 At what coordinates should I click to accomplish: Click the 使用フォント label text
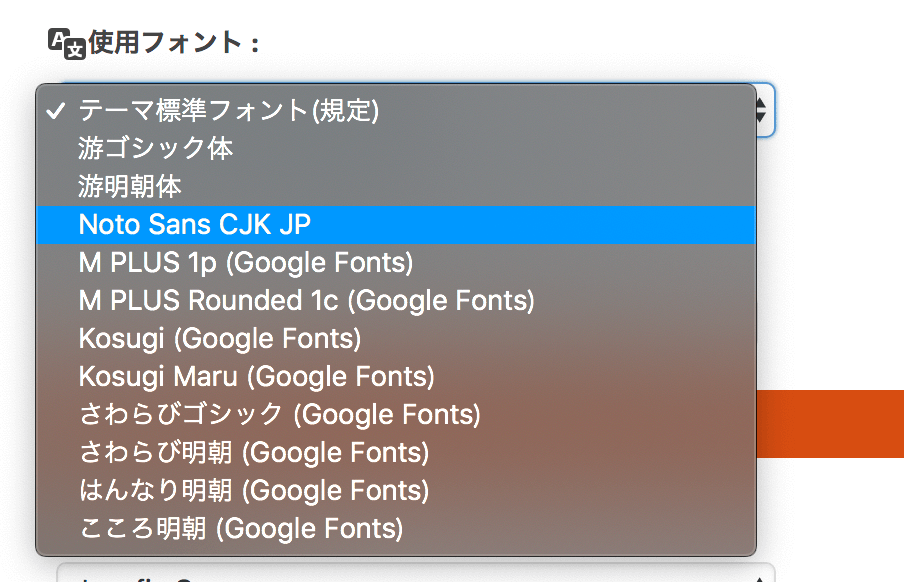[173, 43]
